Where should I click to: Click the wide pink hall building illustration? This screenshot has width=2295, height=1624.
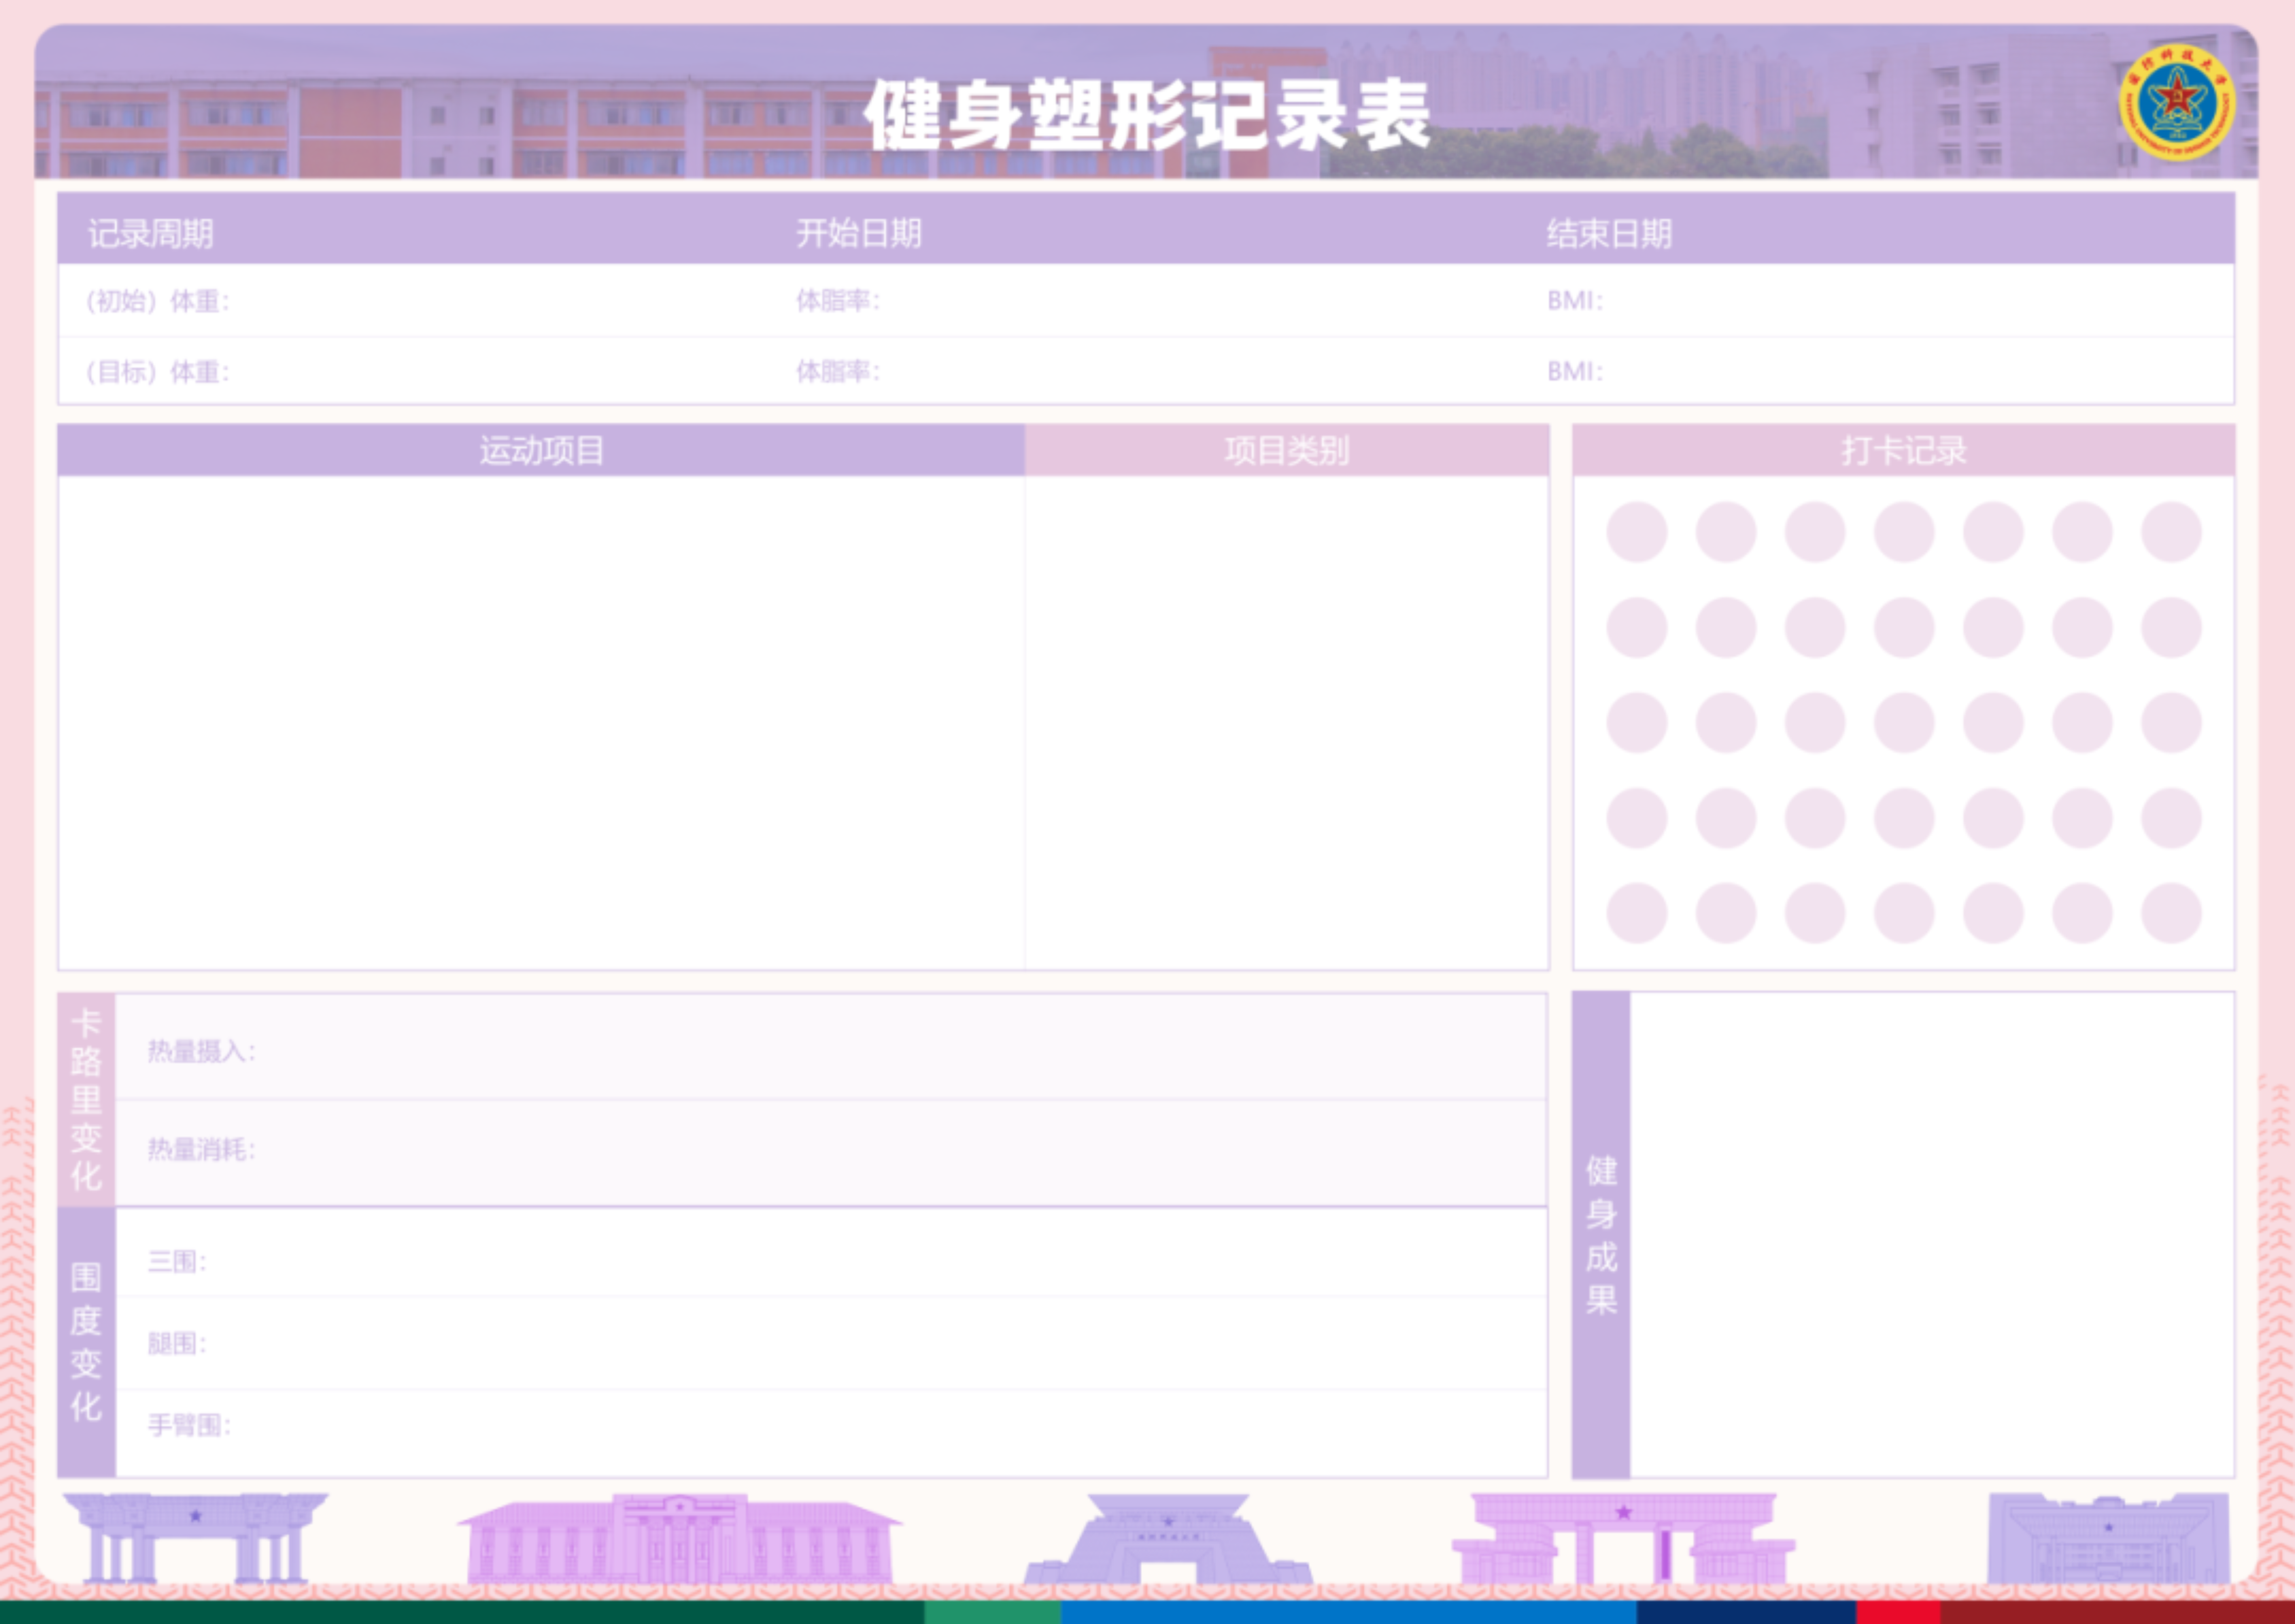(680, 1540)
